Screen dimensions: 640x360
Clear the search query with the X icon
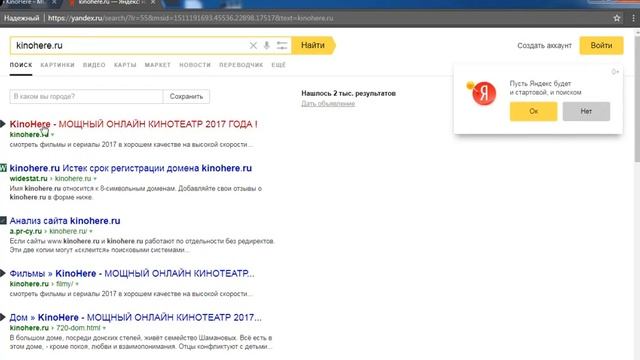(x=253, y=45)
